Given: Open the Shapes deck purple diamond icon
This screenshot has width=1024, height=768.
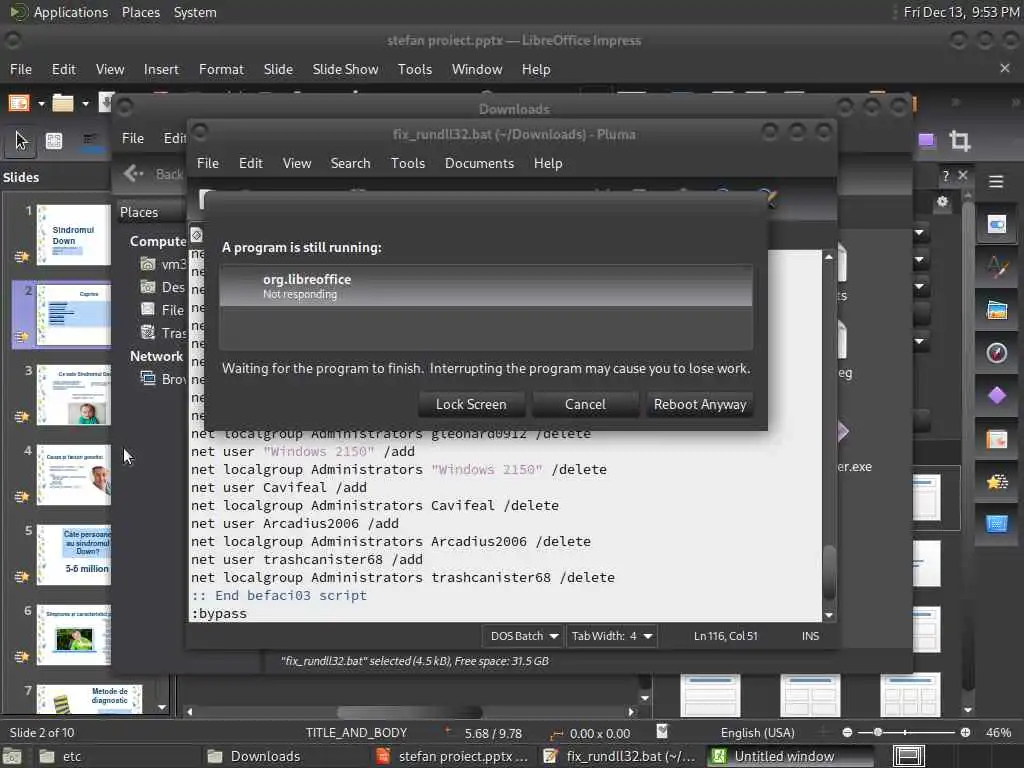Looking at the screenshot, I should [x=997, y=396].
